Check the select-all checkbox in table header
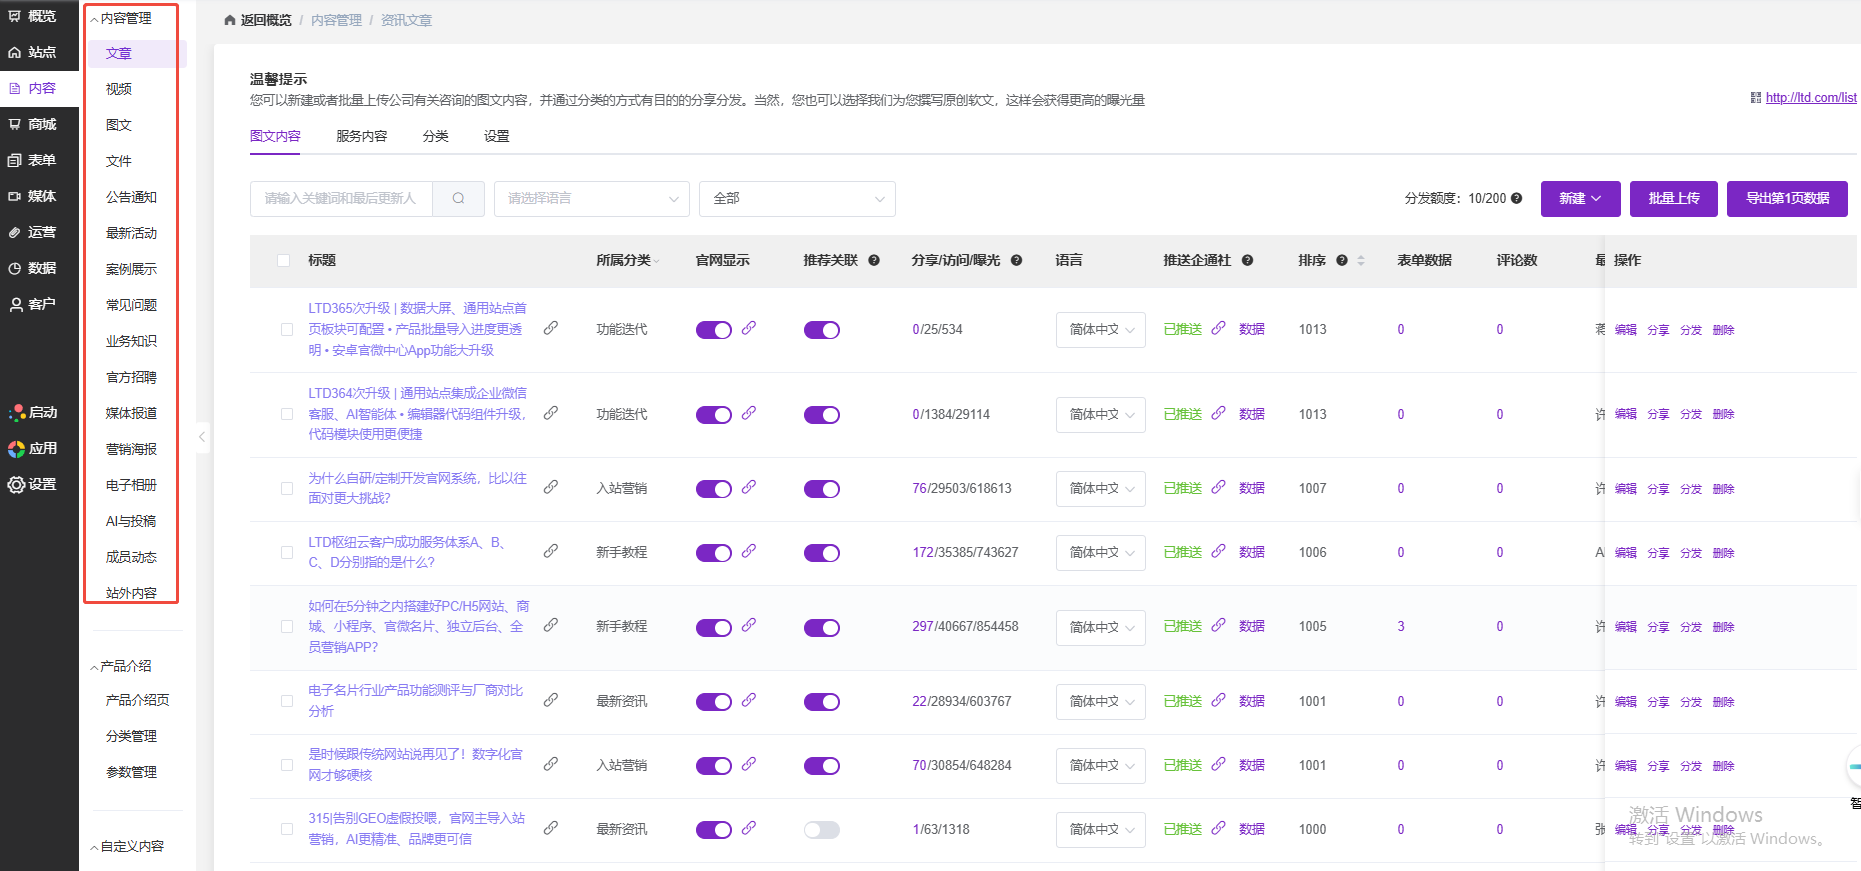Image resolution: width=1861 pixels, height=871 pixels. coord(284,261)
